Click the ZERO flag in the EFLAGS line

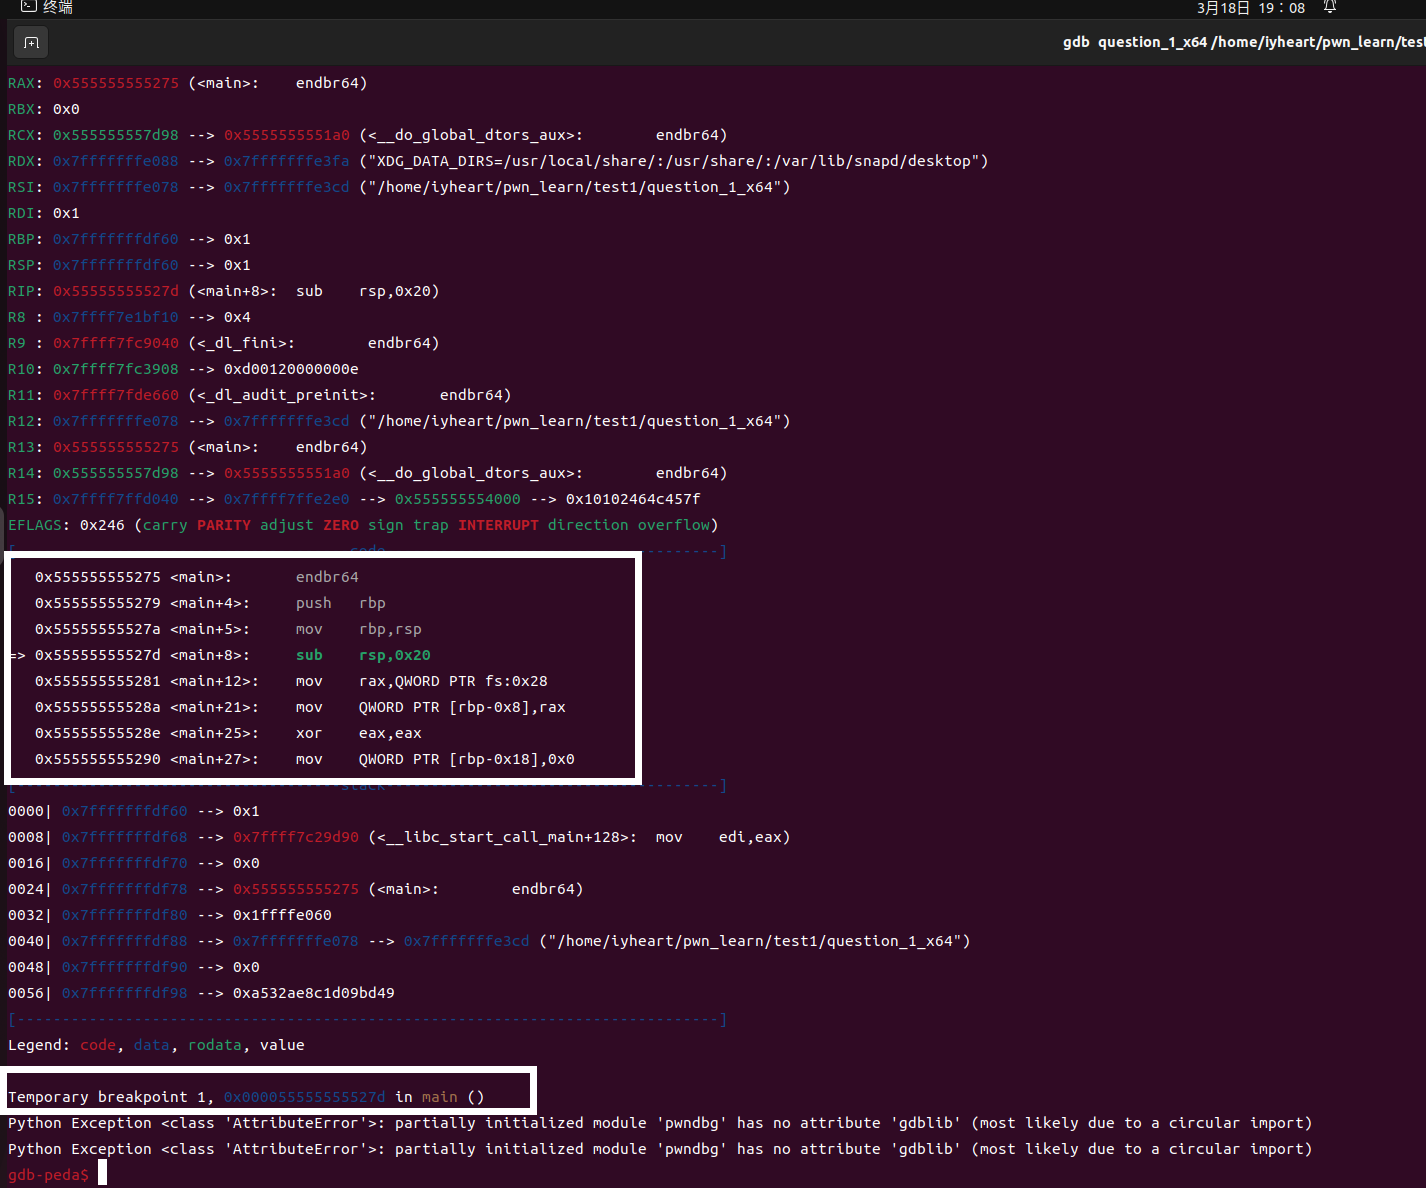click(x=341, y=525)
